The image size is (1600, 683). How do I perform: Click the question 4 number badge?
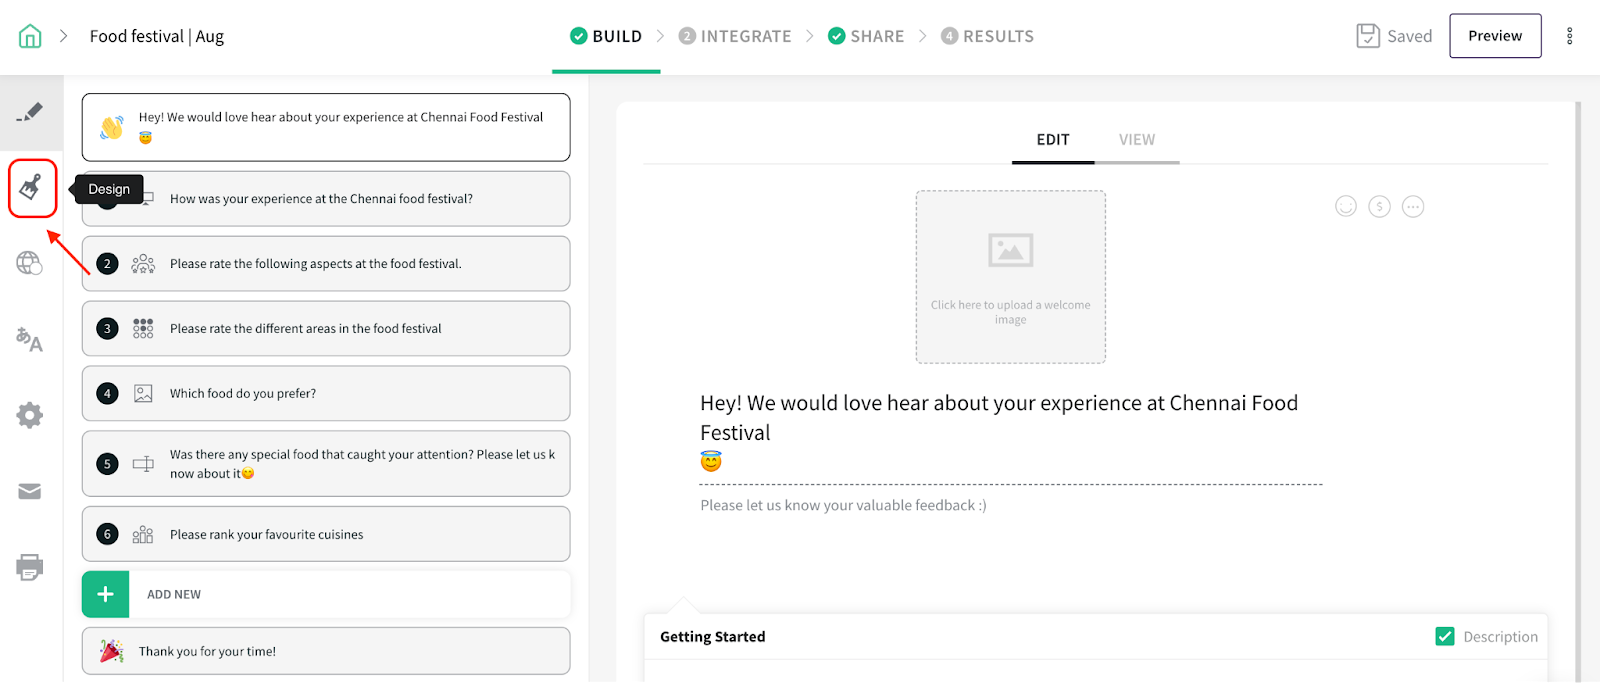(x=107, y=394)
